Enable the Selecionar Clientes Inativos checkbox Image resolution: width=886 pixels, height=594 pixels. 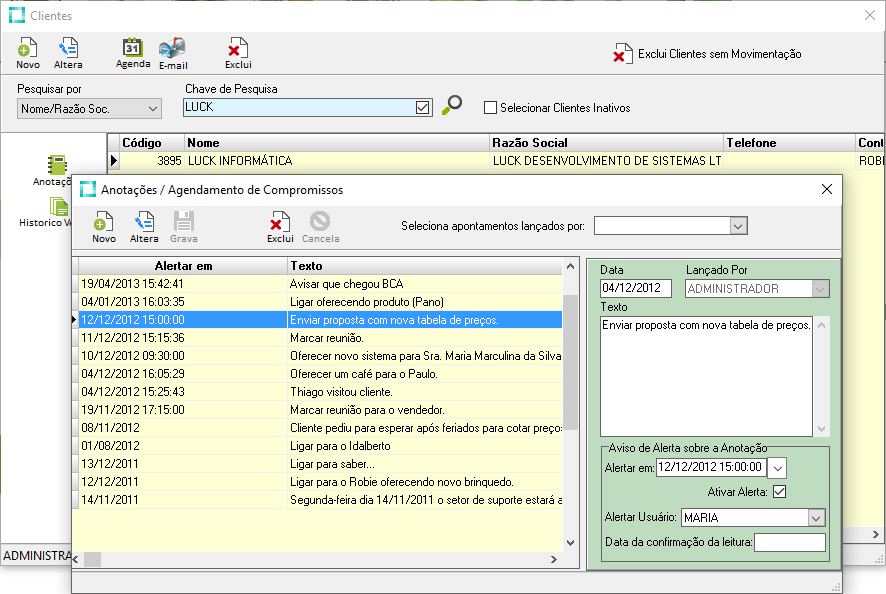[490, 107]
